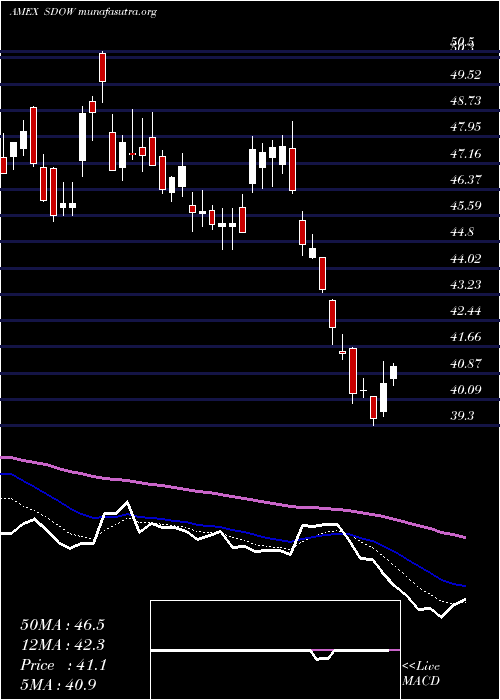Select the 46.37 price axis label
The height and width of the screenshot is (700, 500).
(466, 180)
